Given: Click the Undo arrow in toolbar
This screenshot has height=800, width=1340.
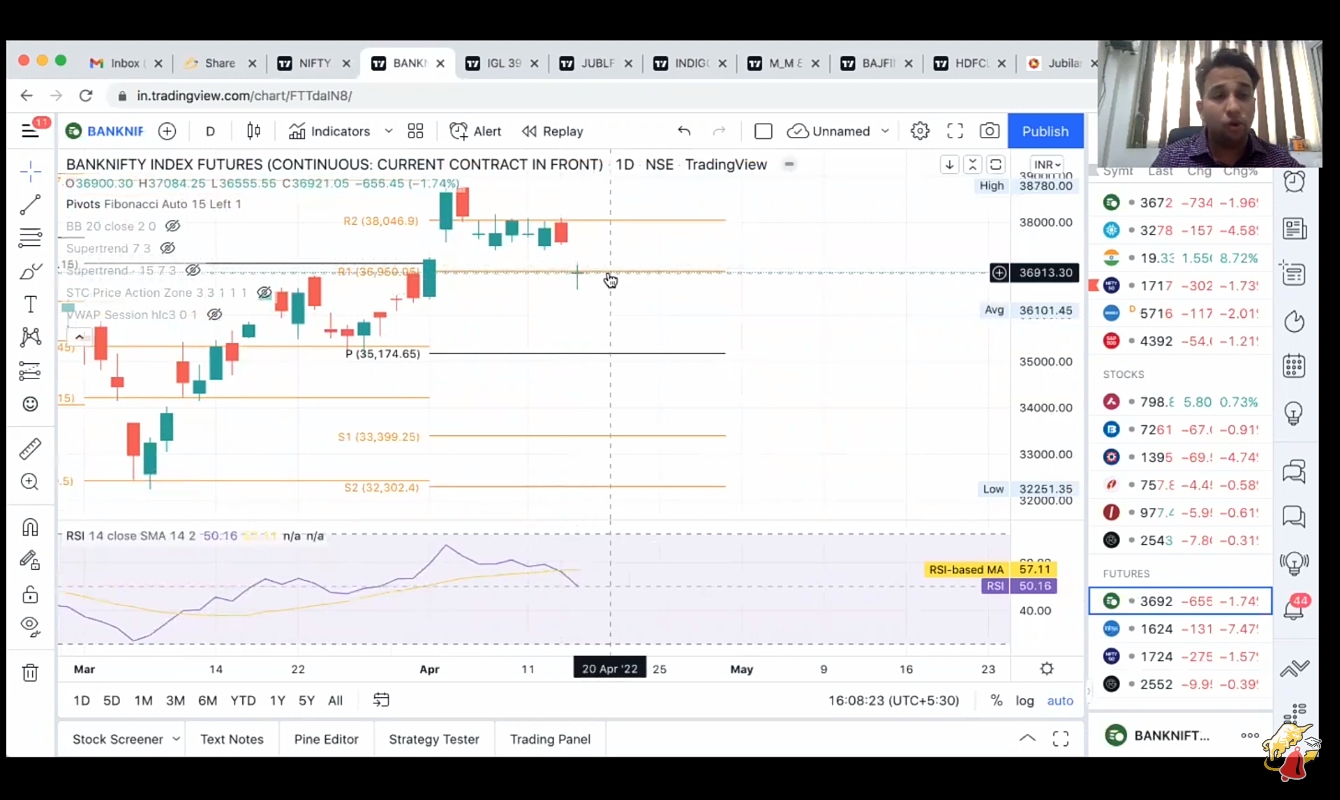Looking at the screenshot, I should [684, 131].
